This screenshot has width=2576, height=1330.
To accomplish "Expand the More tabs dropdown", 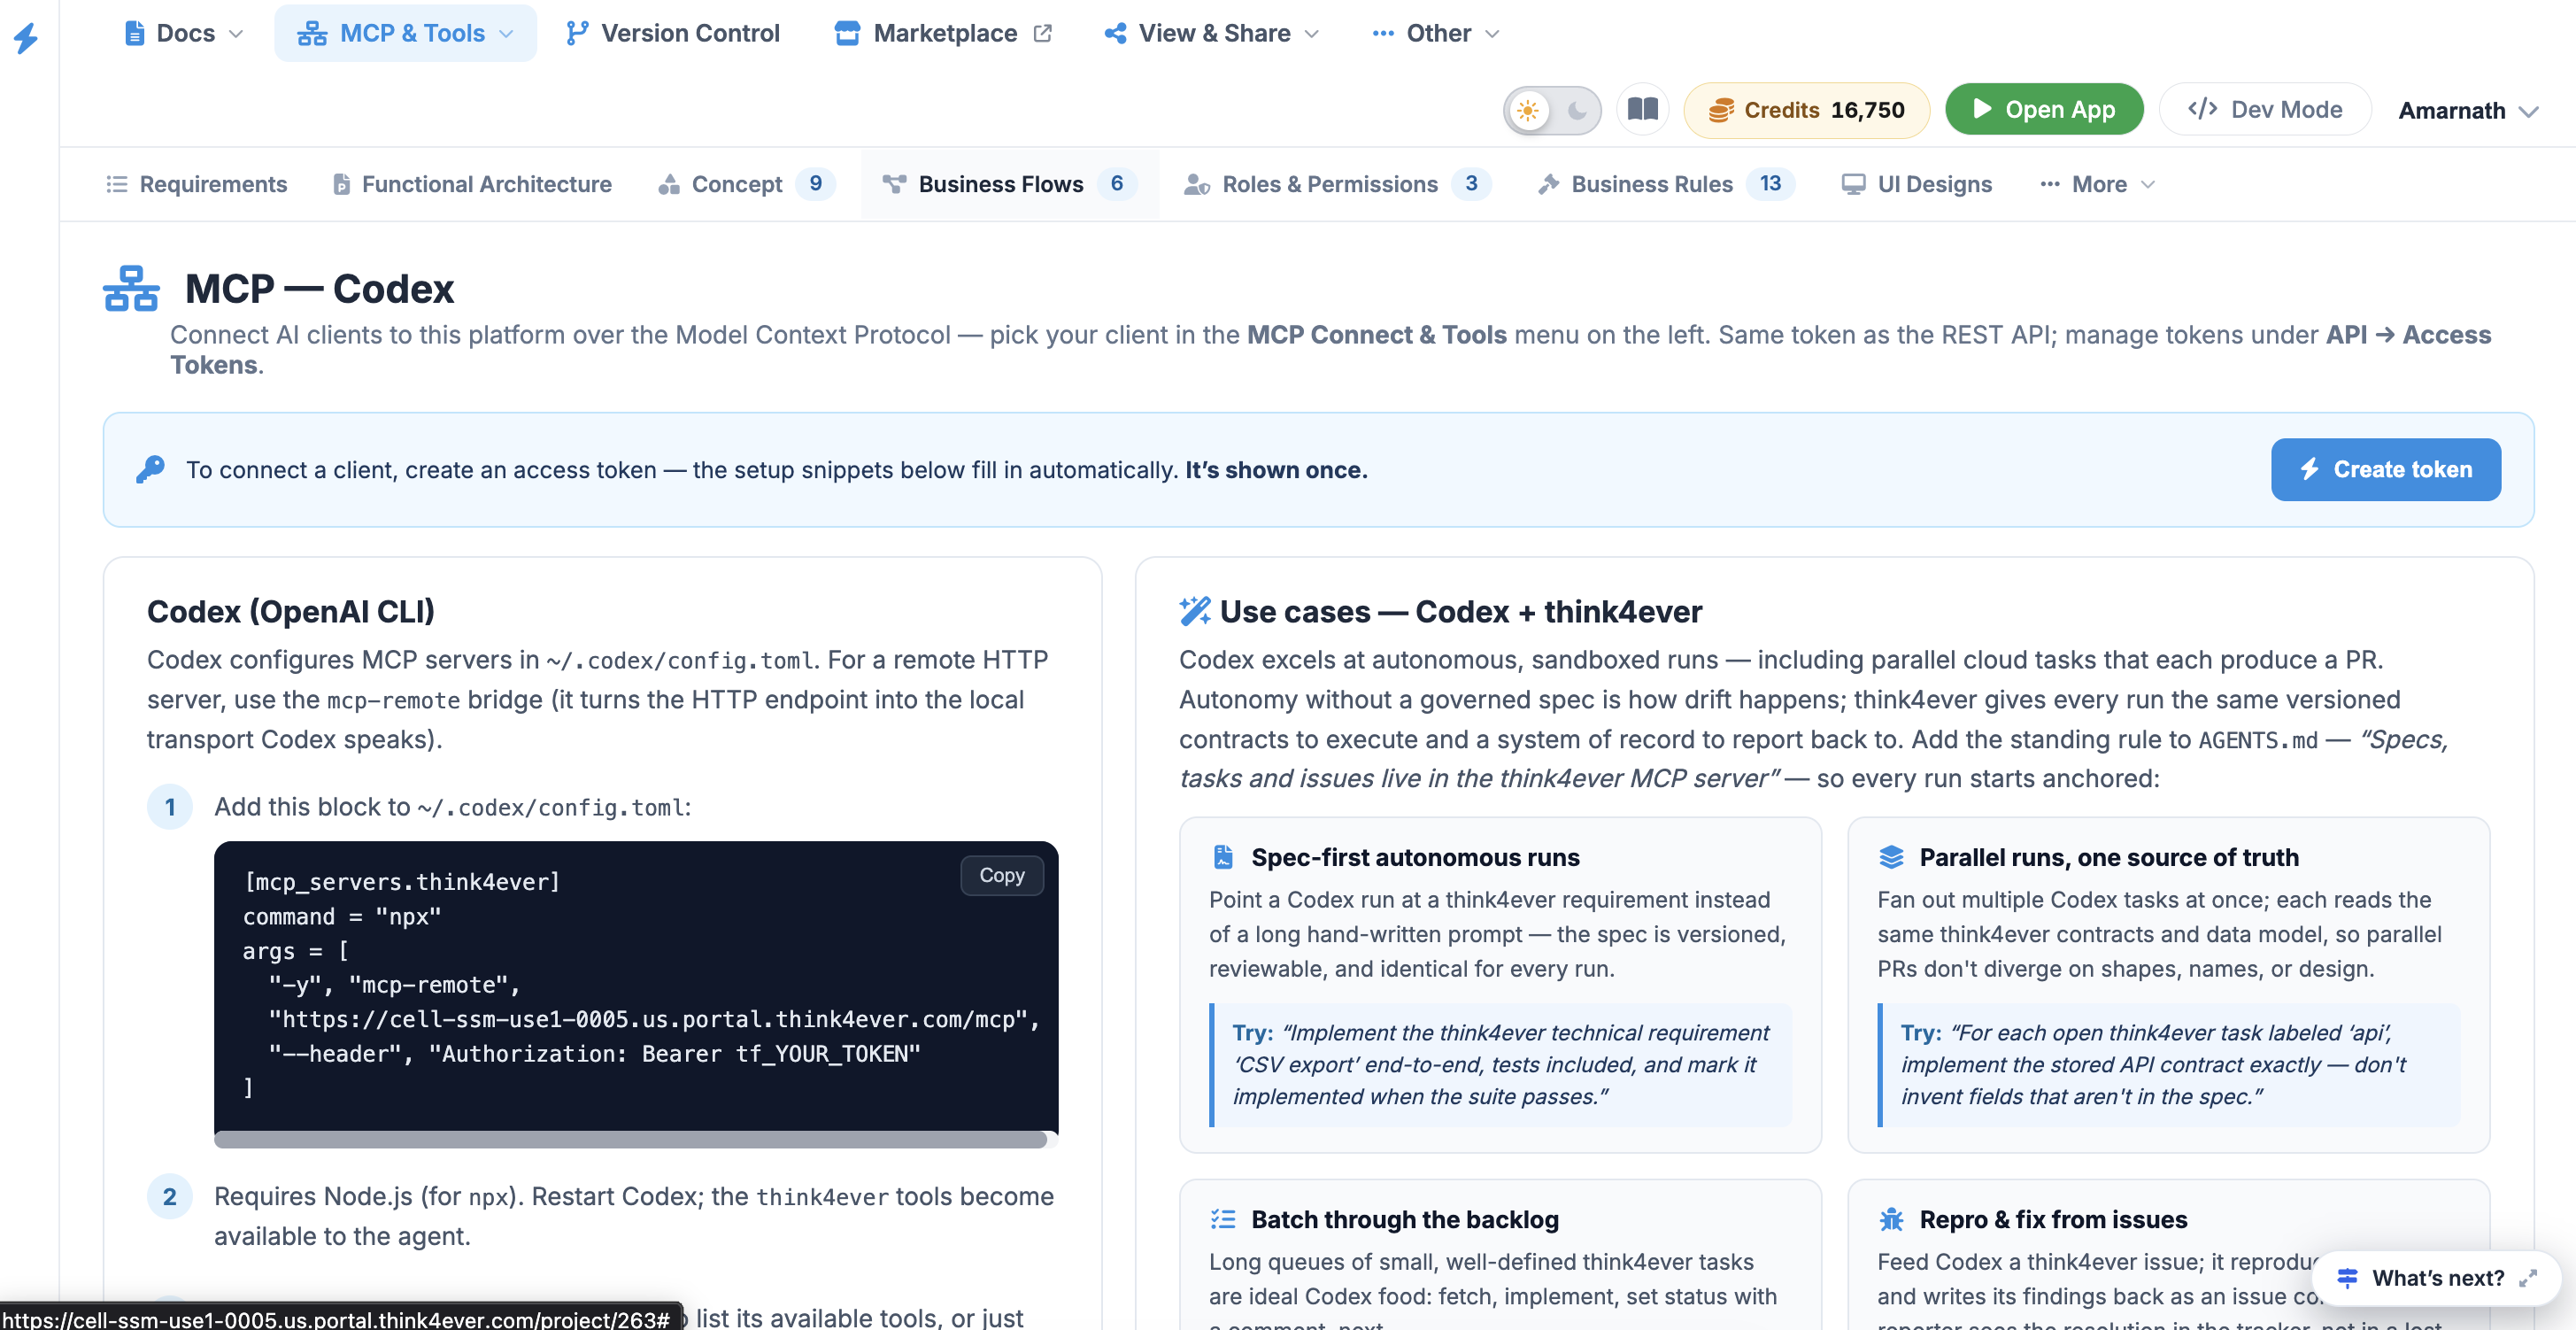I will tap(2097, 184).
